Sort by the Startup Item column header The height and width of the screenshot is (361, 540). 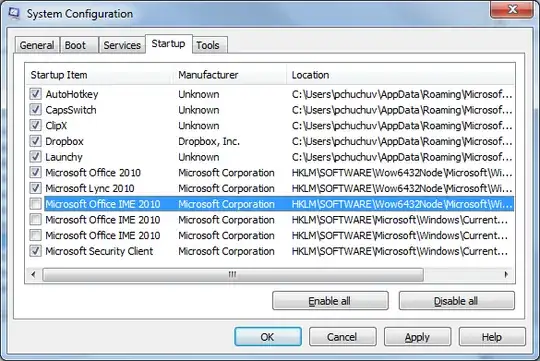pyautogui.click(x=99, y=75)
